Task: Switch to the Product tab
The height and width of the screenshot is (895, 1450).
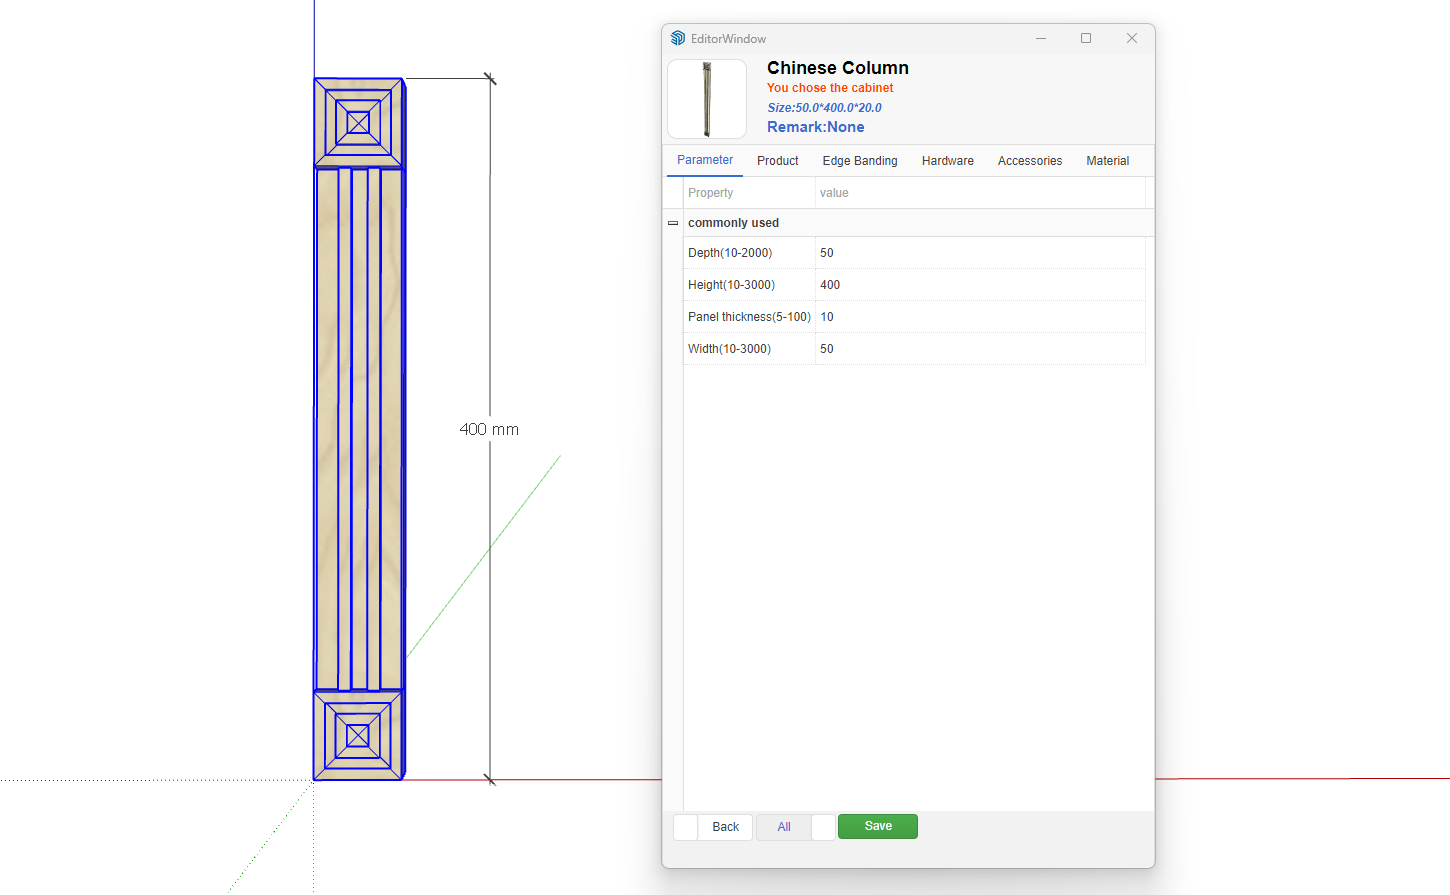Action: (777, 161)
